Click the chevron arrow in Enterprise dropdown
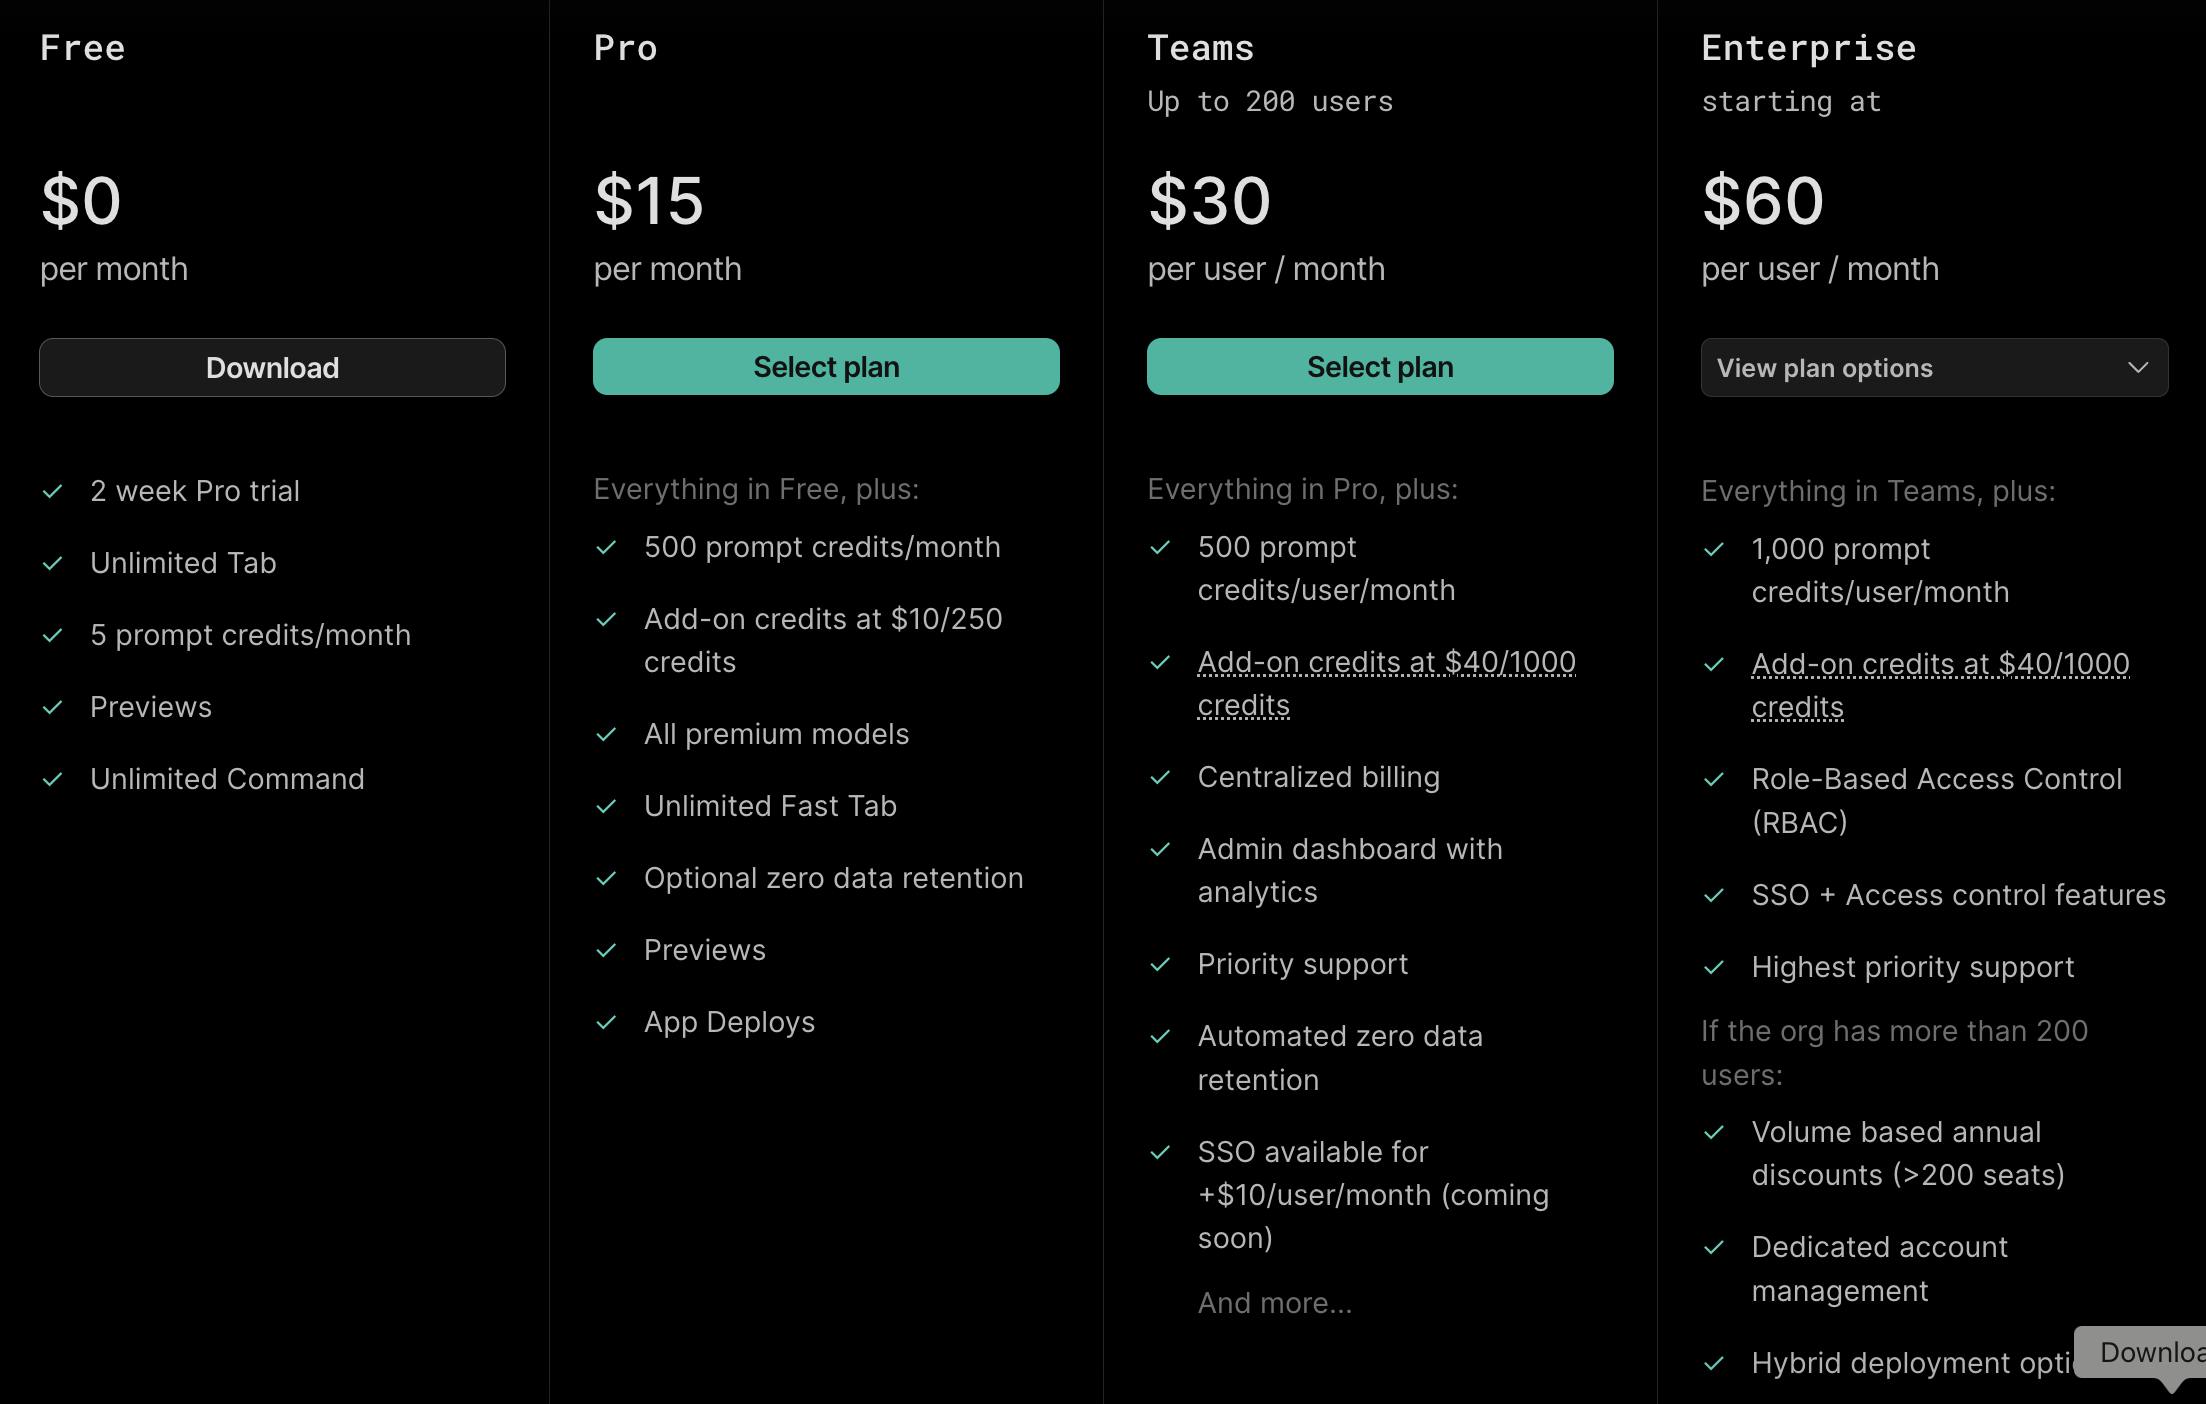Image resolution: width=2206 pixels, height=1404 pixels. pos(2138,367)
